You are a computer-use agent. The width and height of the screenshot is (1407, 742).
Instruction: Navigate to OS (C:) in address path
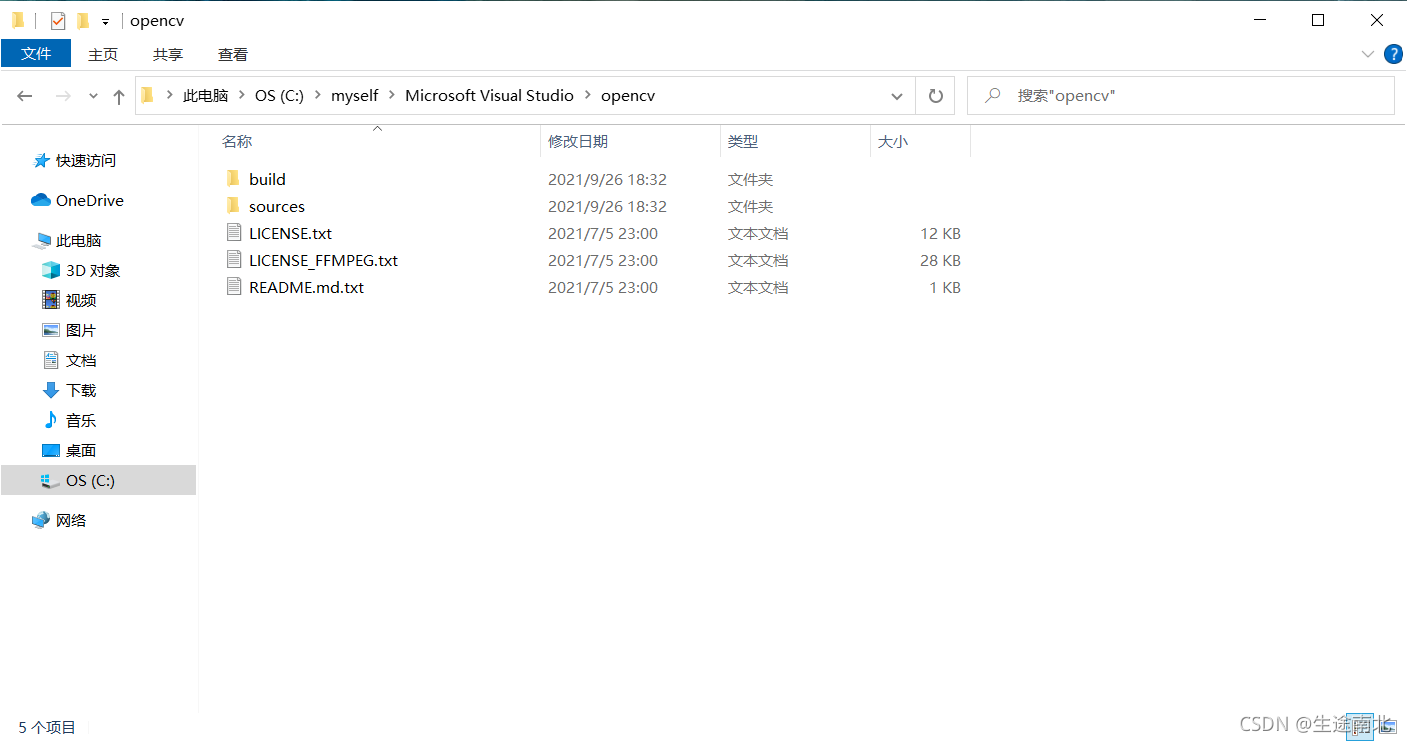tap(279, 96)
